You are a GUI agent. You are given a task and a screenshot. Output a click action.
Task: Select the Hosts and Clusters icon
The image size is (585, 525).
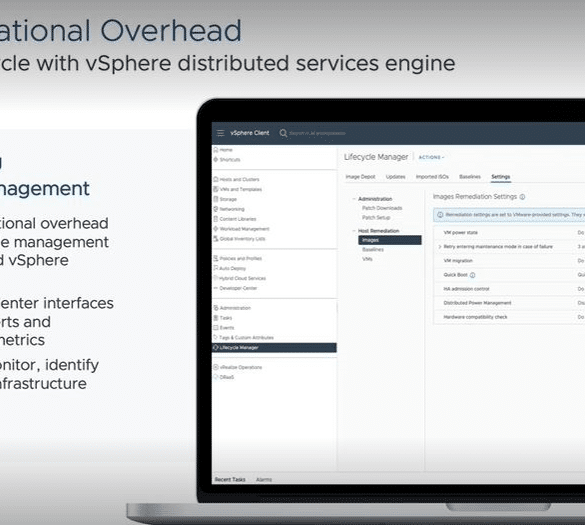216,179
